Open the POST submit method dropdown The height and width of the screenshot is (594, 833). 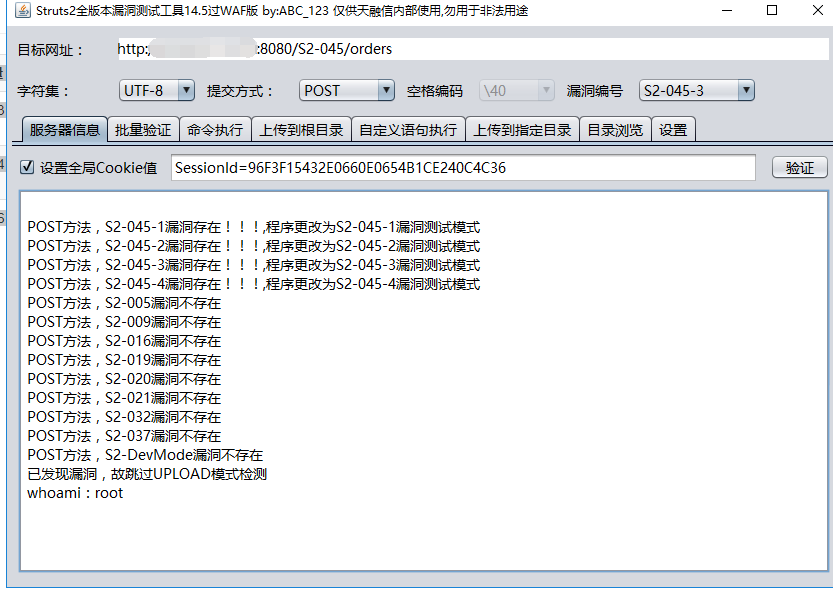(x=346, y=90)
